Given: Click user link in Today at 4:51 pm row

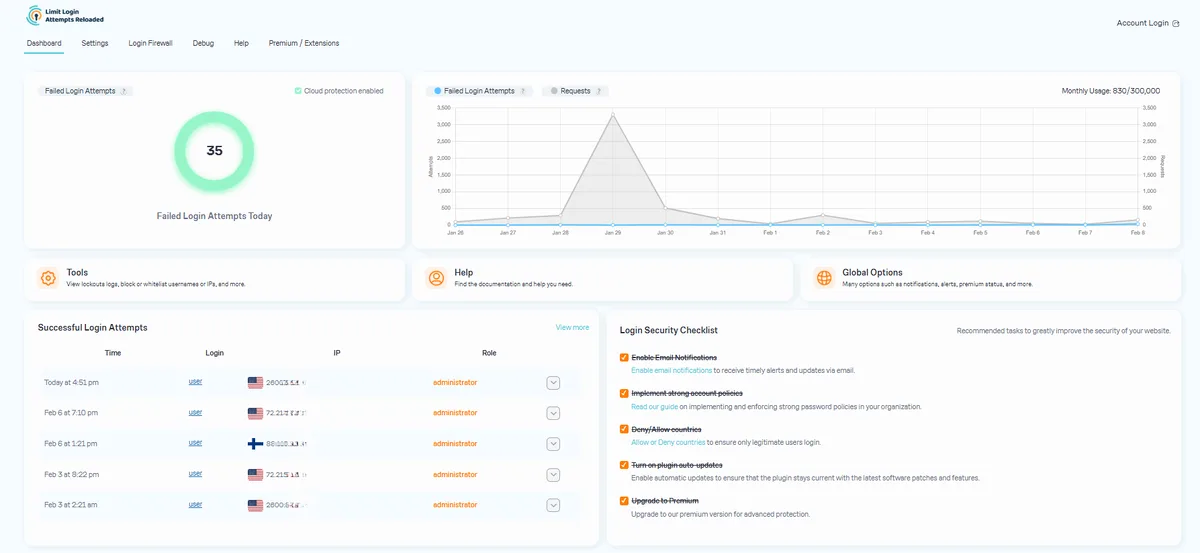Looking at the screenshot, I should click(195, 382).
